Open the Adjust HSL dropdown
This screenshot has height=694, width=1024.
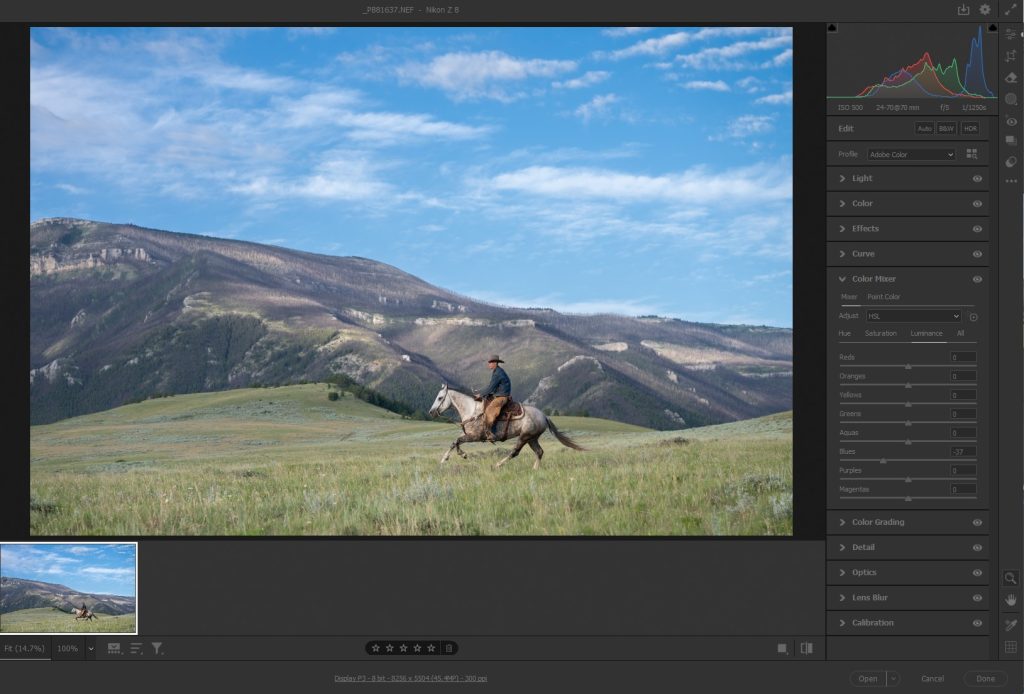click(x=913, y=316)
